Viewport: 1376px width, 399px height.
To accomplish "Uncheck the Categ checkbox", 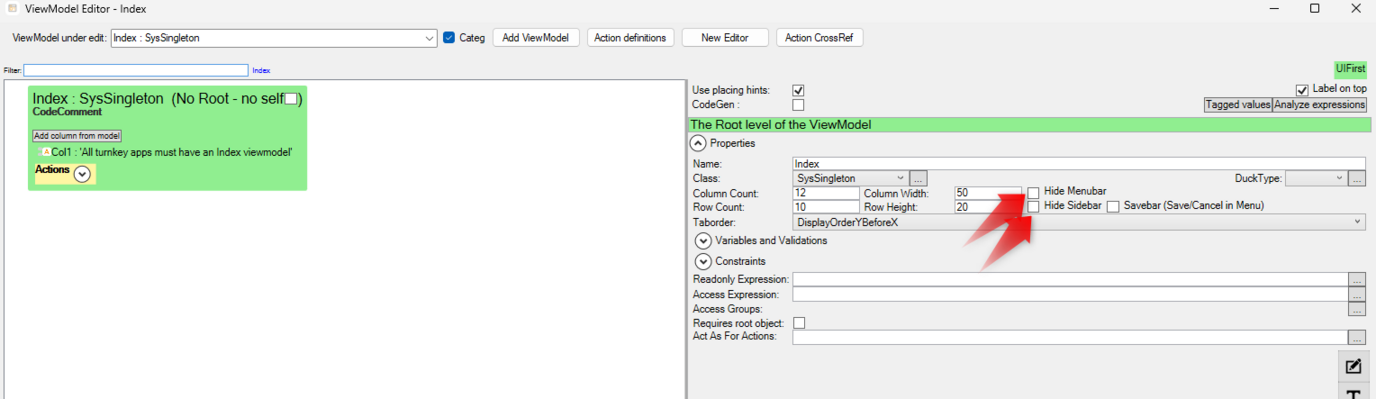I will pos(449,38).
